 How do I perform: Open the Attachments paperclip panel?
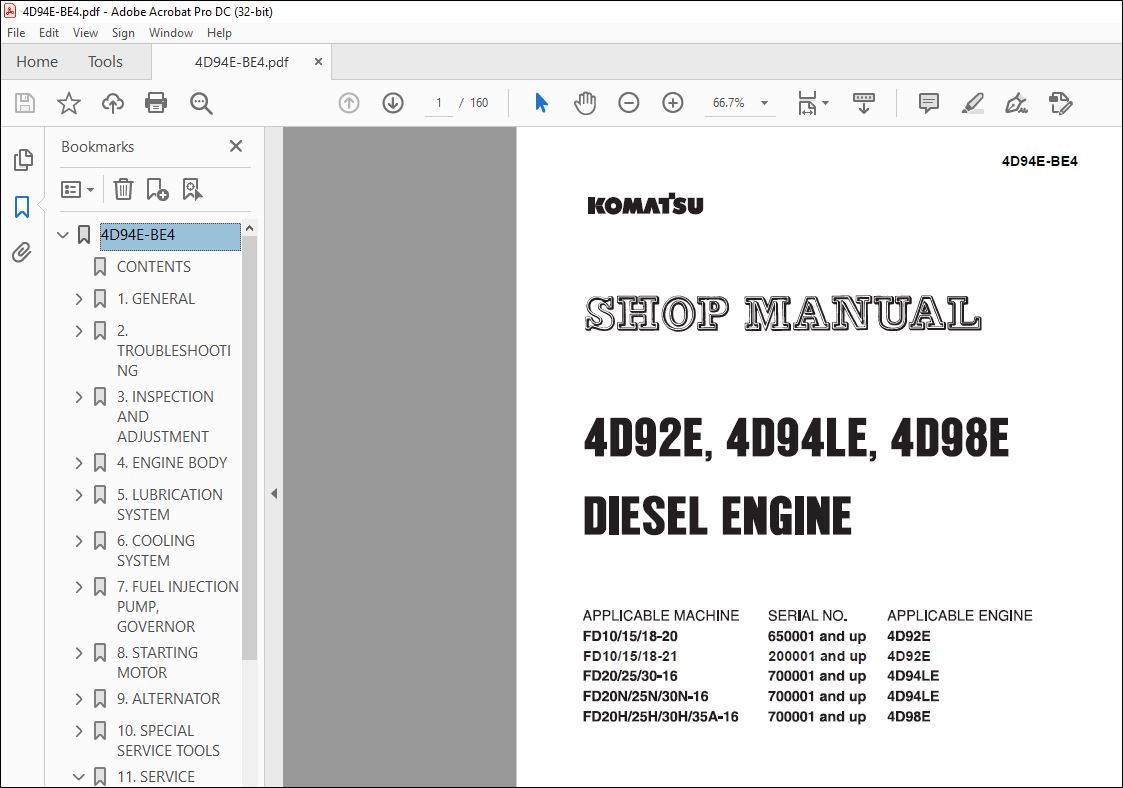(x=22, y=252)
